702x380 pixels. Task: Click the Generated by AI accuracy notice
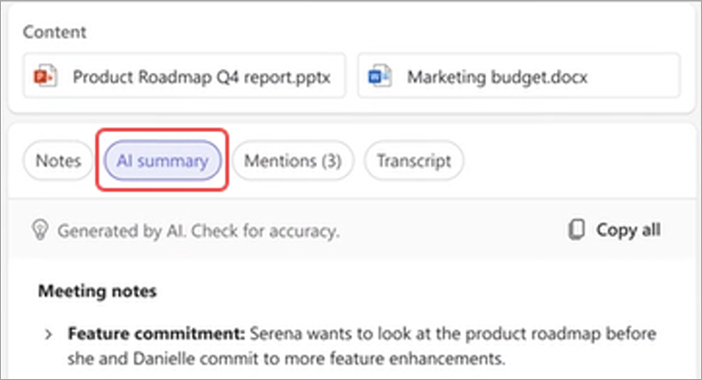pyautogui.click(x=199, y=231)
